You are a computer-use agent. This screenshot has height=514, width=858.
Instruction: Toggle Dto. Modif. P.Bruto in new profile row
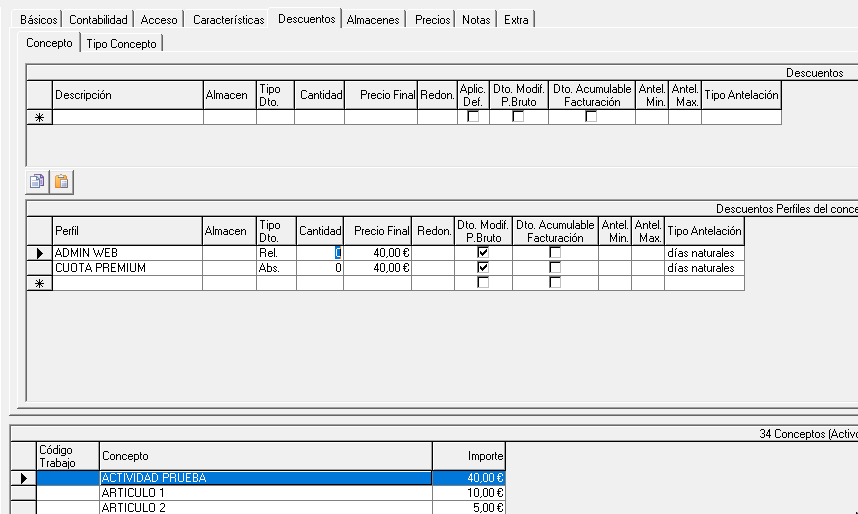(483, 282)
